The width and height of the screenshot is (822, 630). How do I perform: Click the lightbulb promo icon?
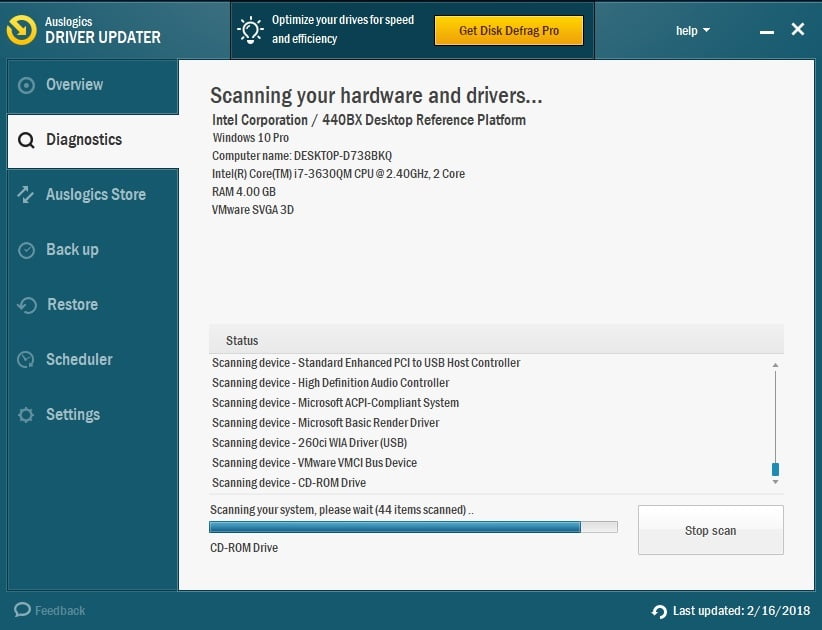coord(249,30)
